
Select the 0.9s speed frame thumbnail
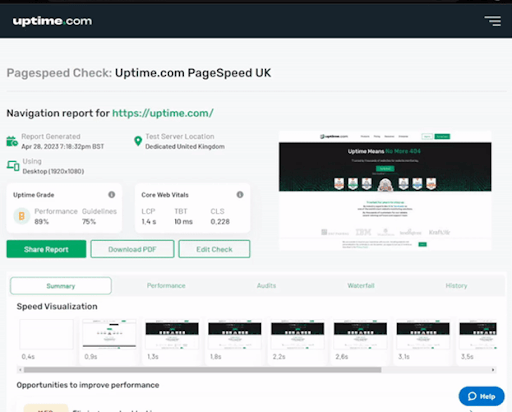coord(109,334)
